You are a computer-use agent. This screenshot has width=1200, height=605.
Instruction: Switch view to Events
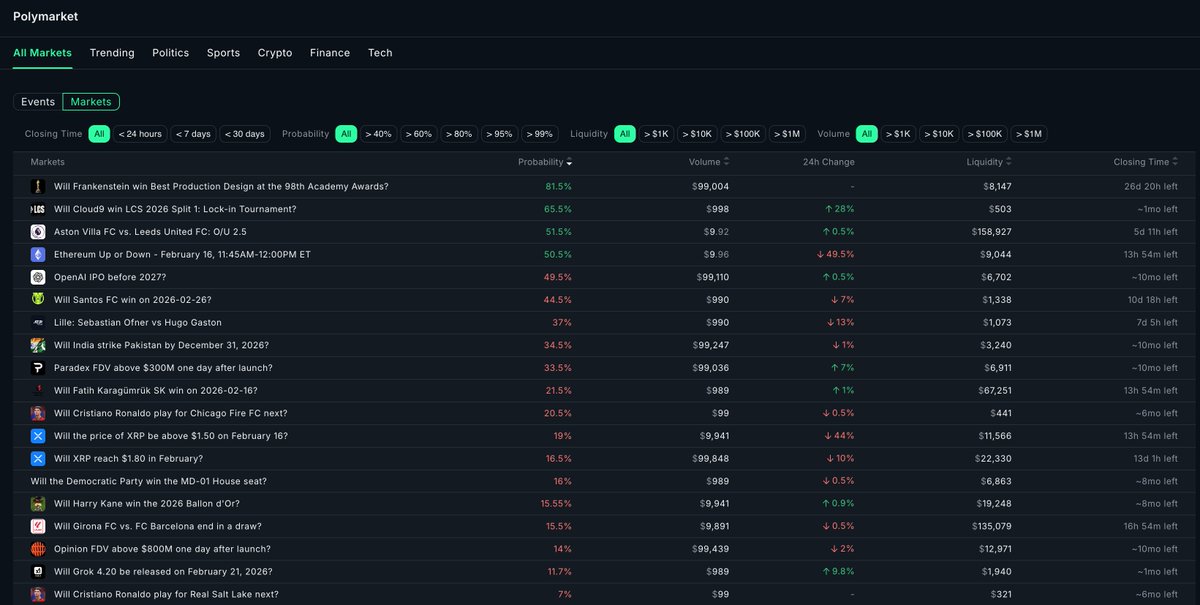(38, 102)
